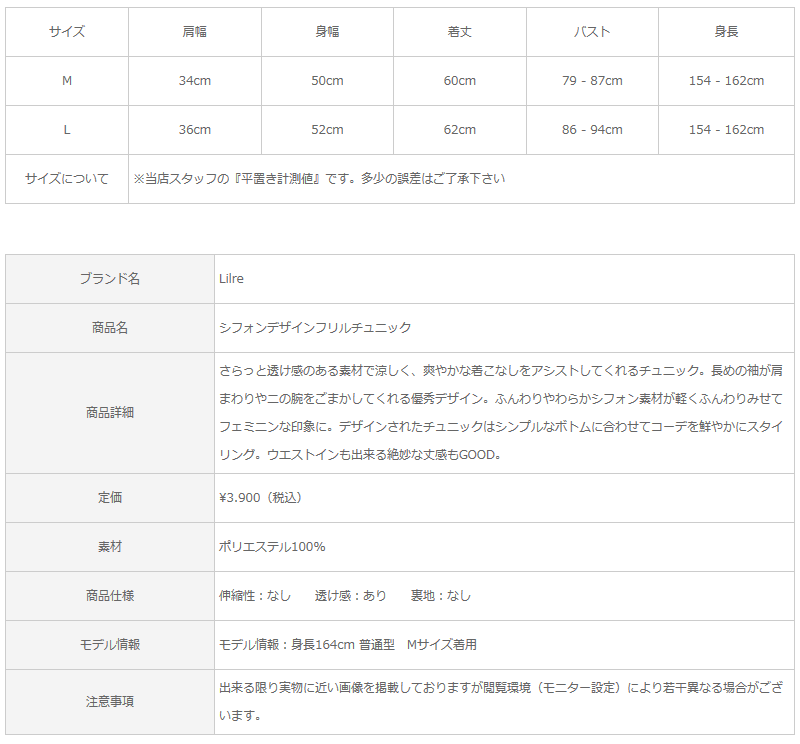Click the ¥3.900 (税込) price text
This screenshot has height=744, width=800.
[x=260, y=497]
